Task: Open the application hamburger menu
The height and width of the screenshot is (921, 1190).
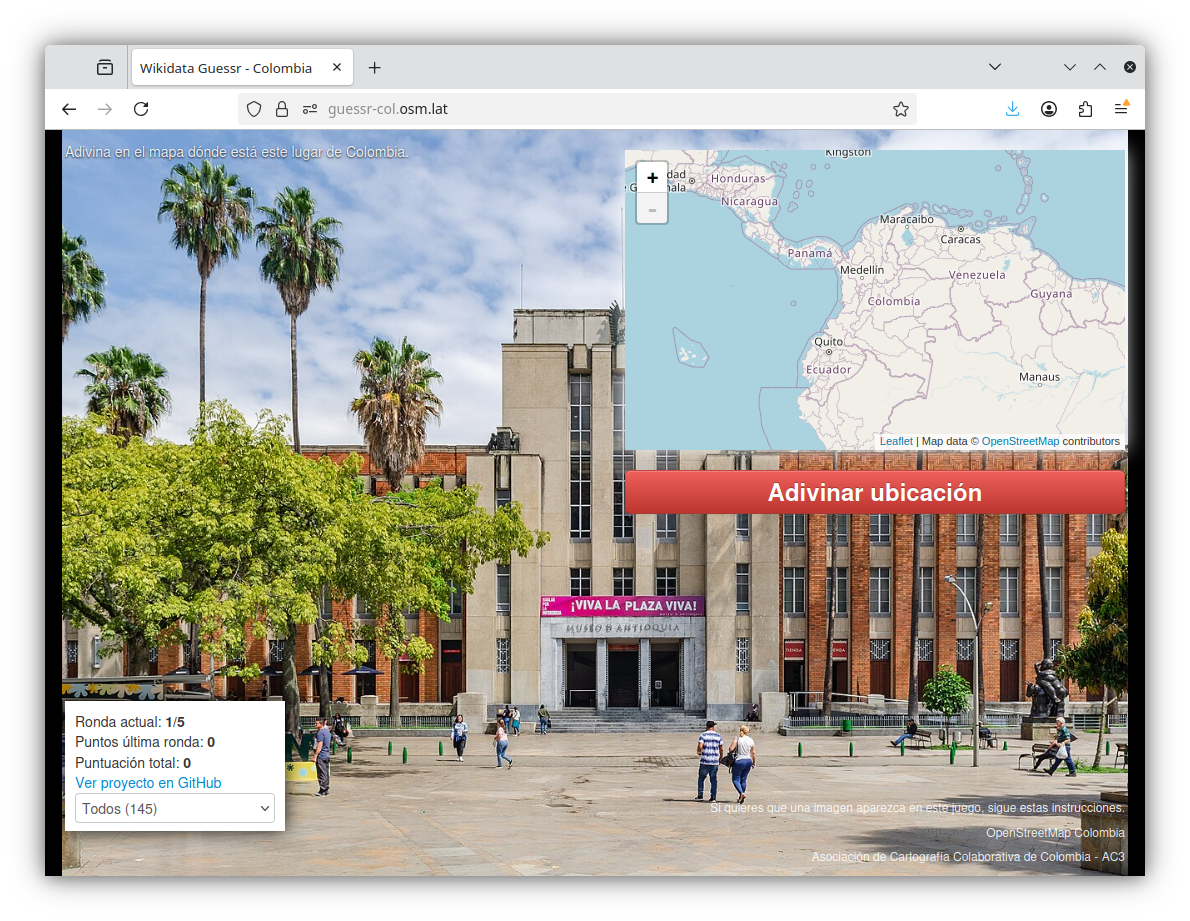Action: click(1121, 109)
